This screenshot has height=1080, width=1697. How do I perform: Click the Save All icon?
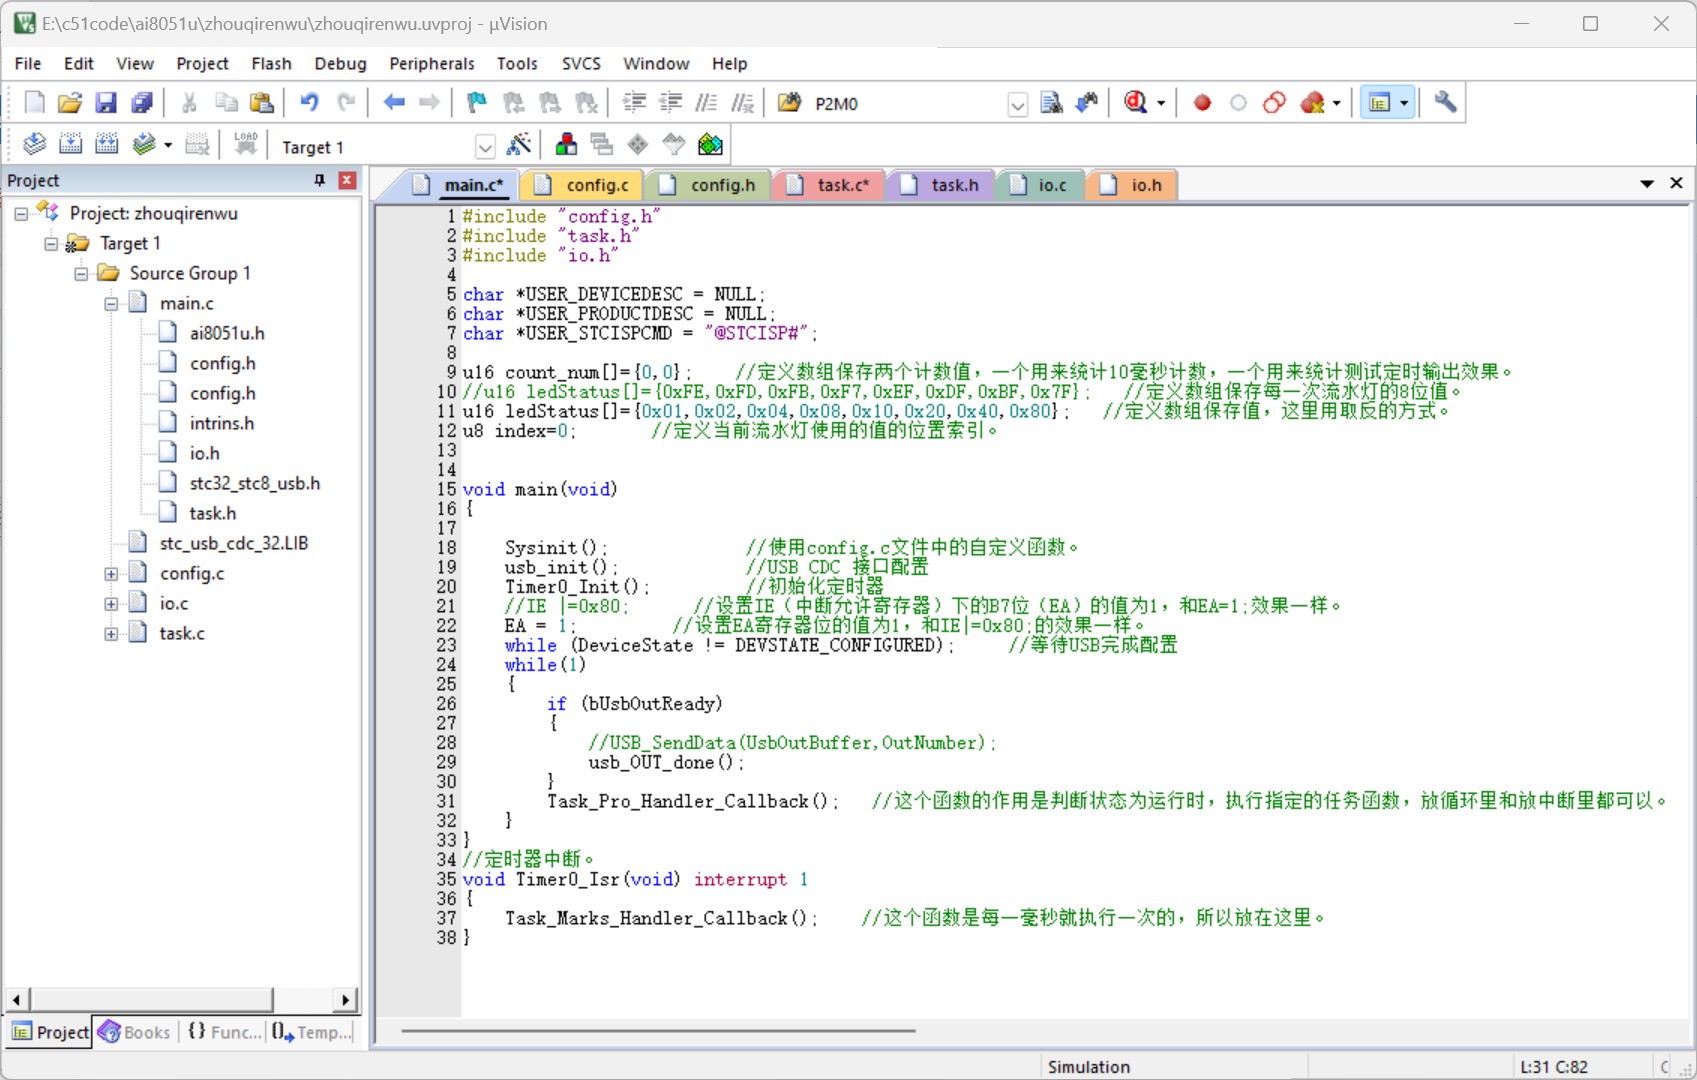coord(142,103)
